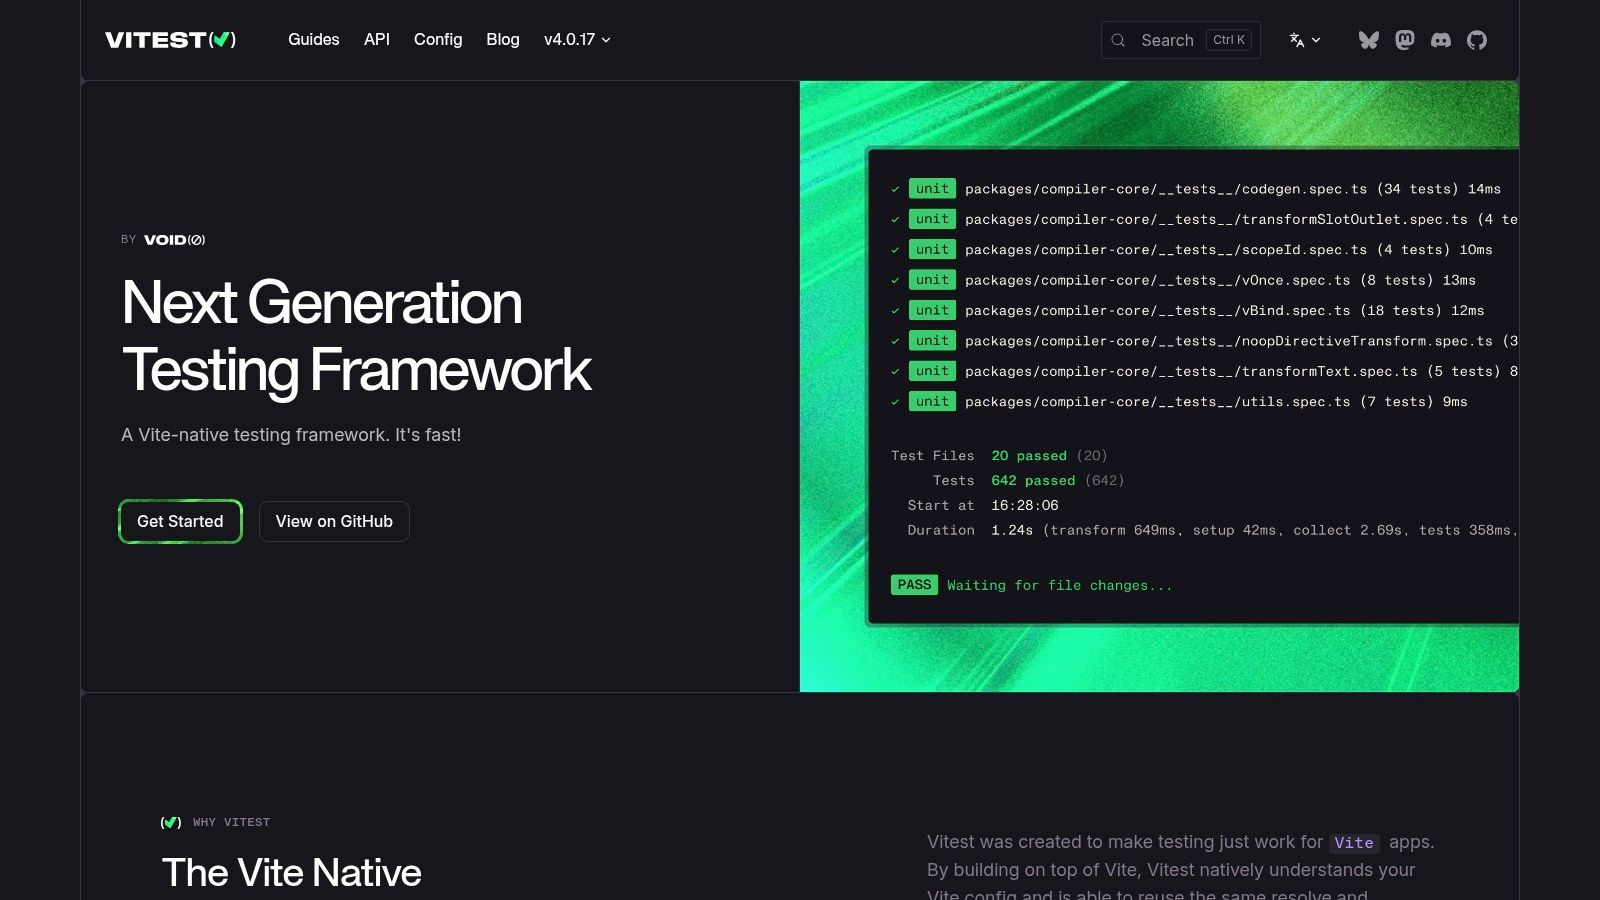Click the search magnifier icon
1600x900 pixels.
tap(1119, 40)
